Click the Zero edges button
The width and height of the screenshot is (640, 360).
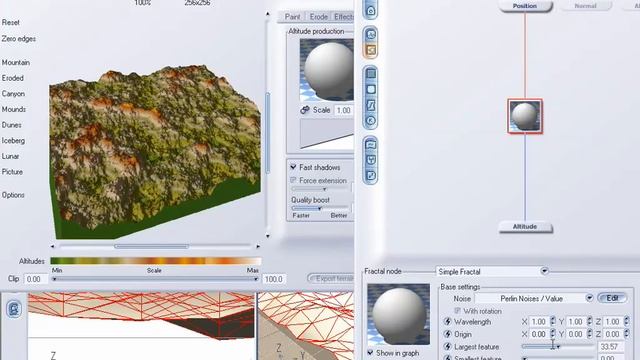coord(19,39)
